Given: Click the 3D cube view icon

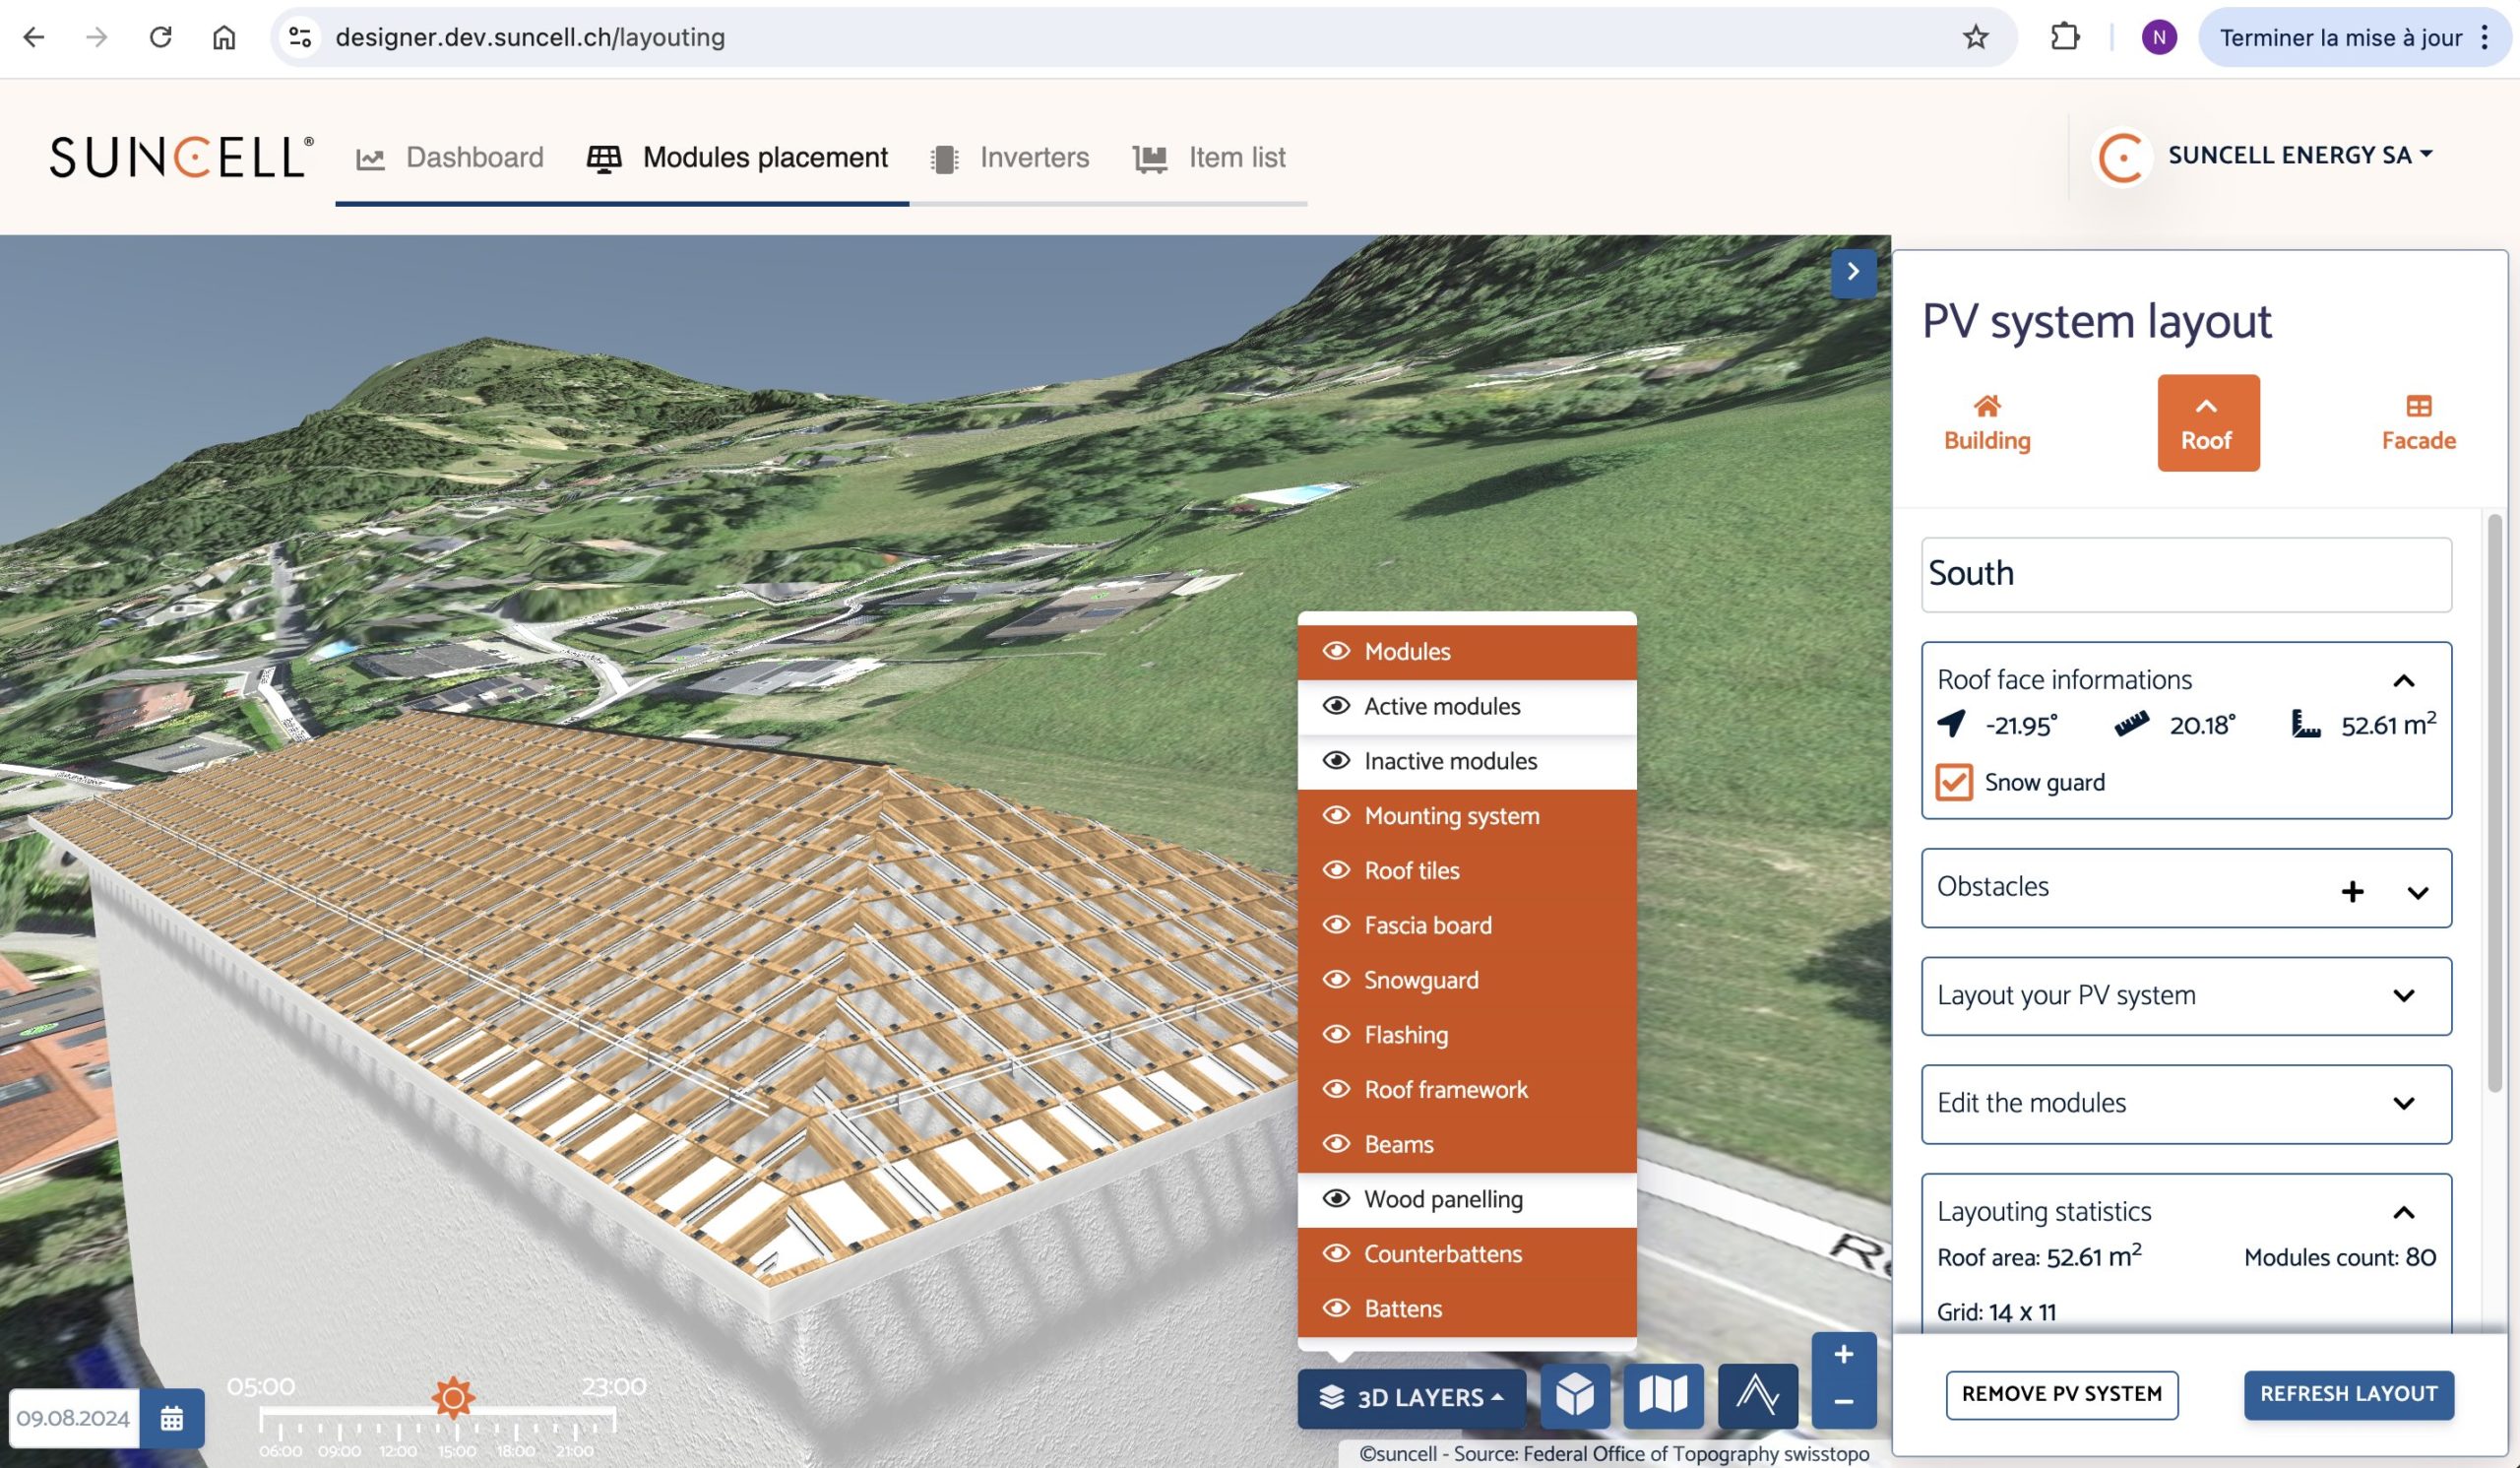Looking at the screenshot, I should 1574,1394.
